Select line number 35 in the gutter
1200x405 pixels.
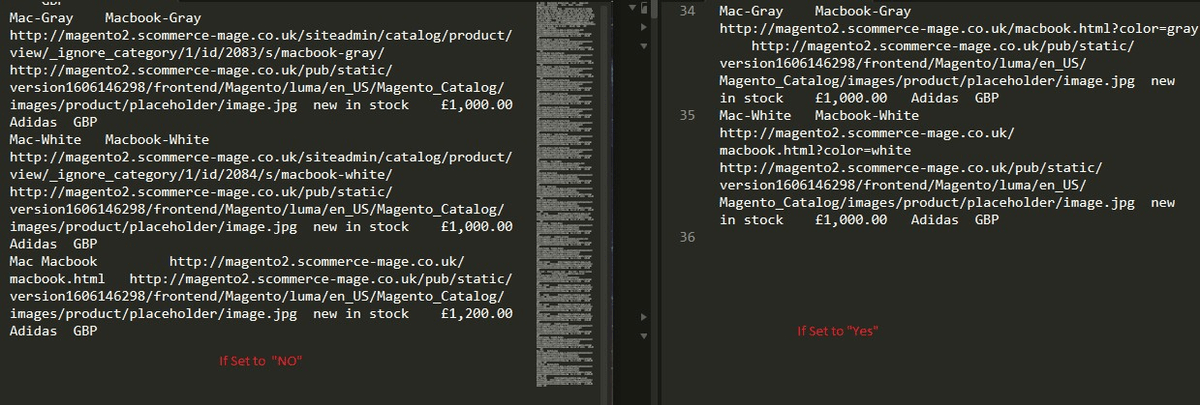coord(686,115)
